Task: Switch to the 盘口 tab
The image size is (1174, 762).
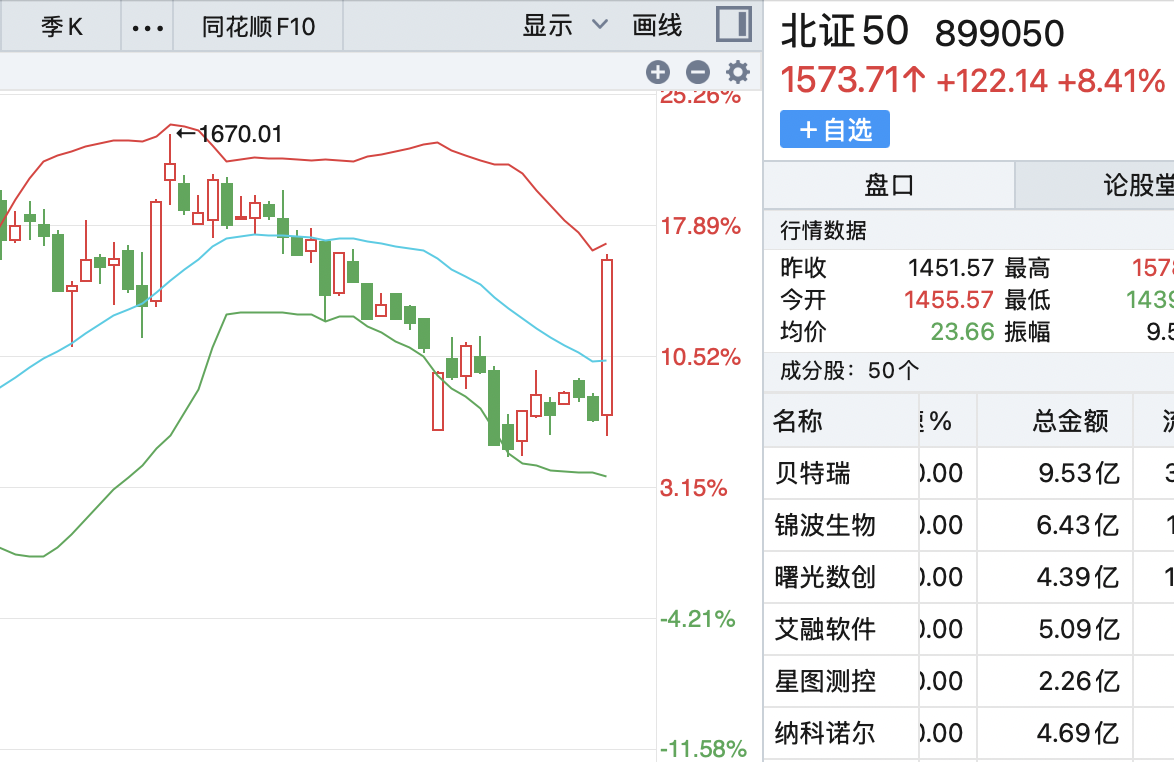Action: 889,185
